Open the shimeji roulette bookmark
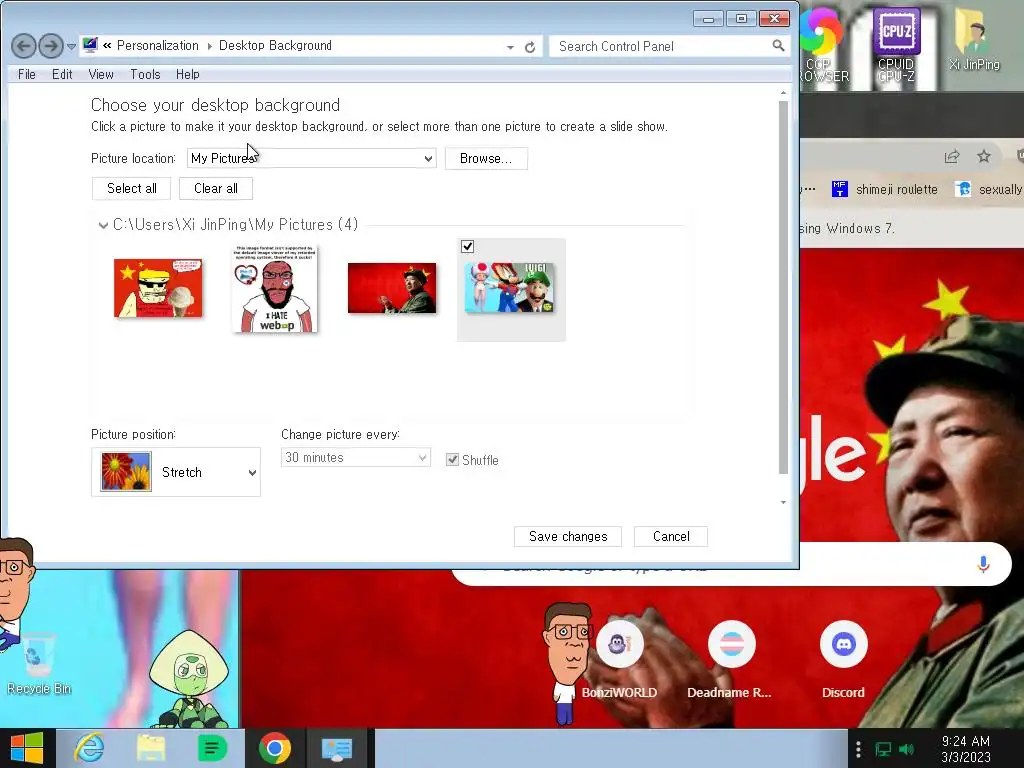 click(884, 189)
